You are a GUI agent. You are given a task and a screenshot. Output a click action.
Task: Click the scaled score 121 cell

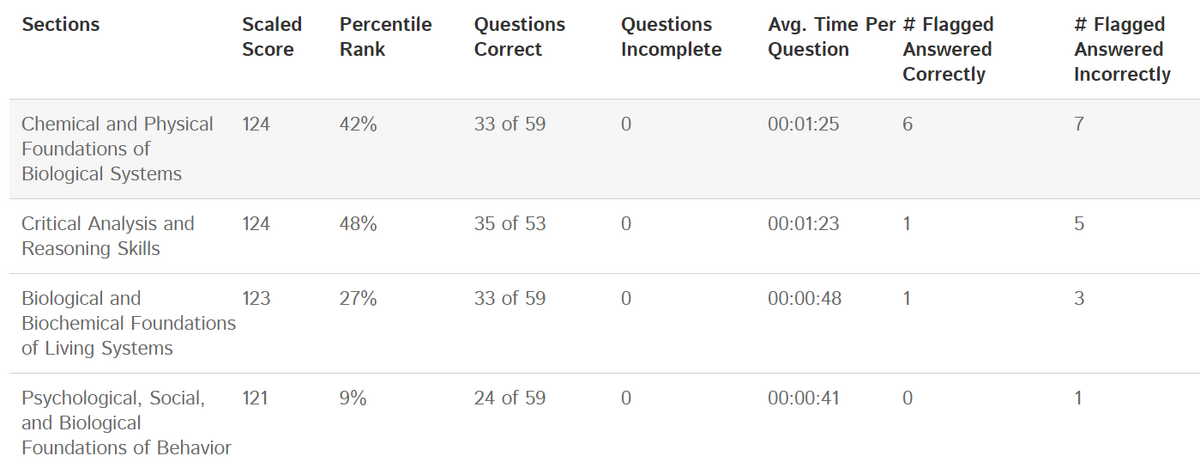tap(256, 398)
